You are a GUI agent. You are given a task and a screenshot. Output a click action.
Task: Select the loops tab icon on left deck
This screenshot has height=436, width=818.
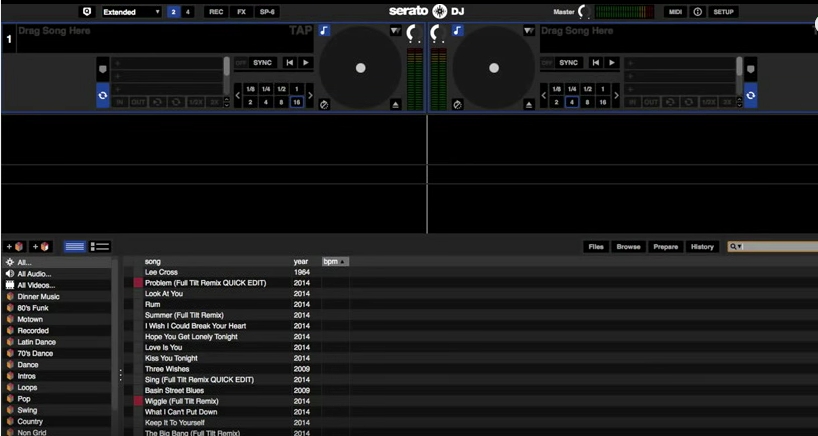point(102,95)
